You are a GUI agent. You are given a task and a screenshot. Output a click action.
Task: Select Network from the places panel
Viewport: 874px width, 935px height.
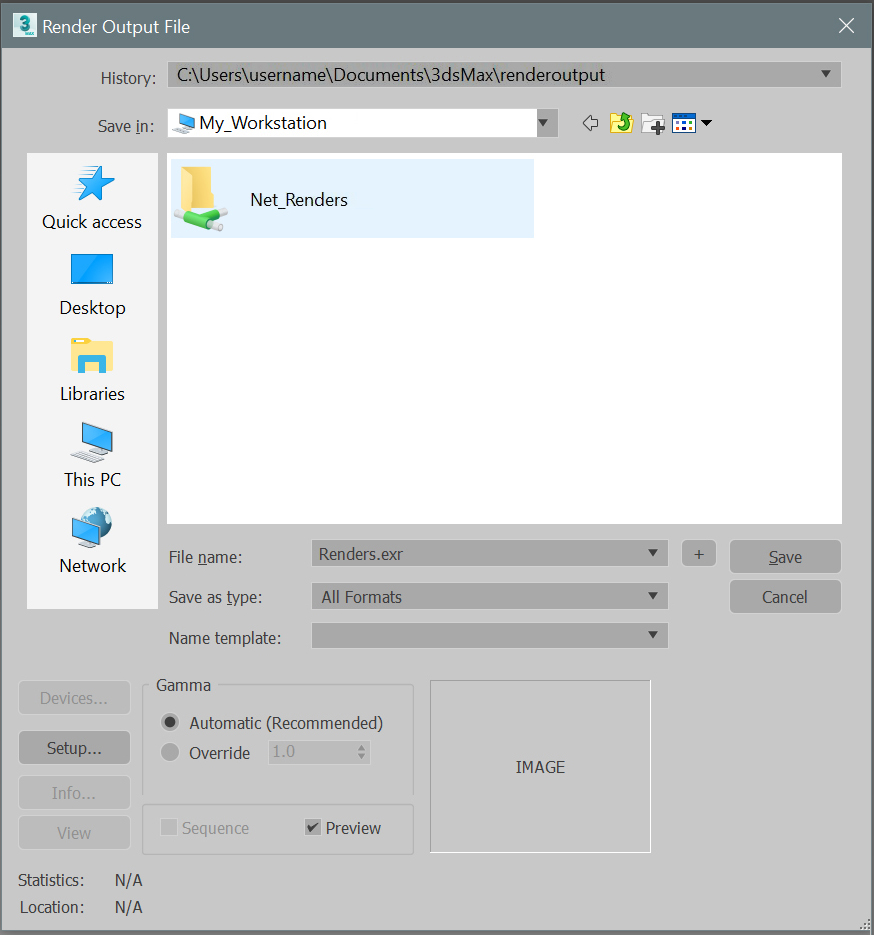point(92,540)
